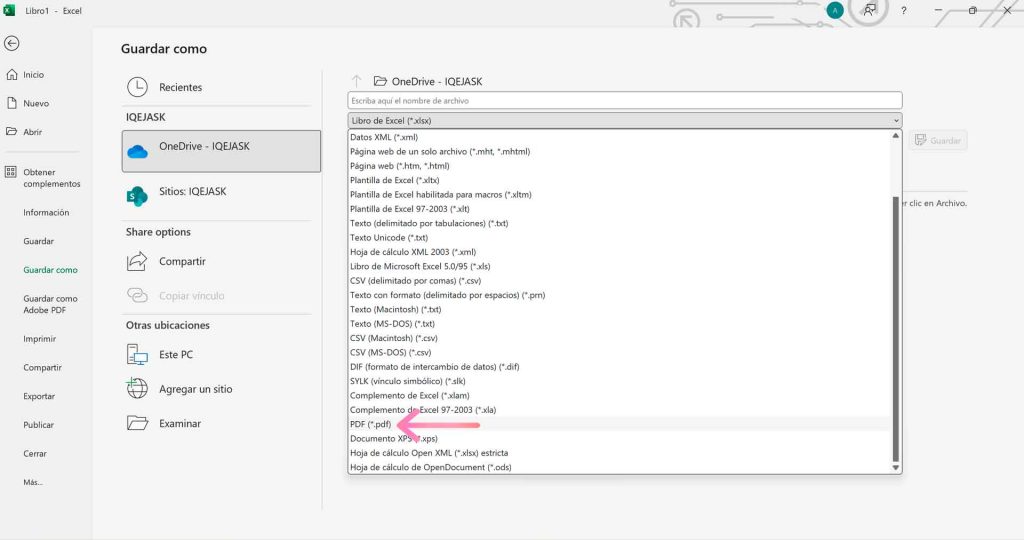Click the list scrollbar up arrow
The image size is (1024, 540).
896,136
